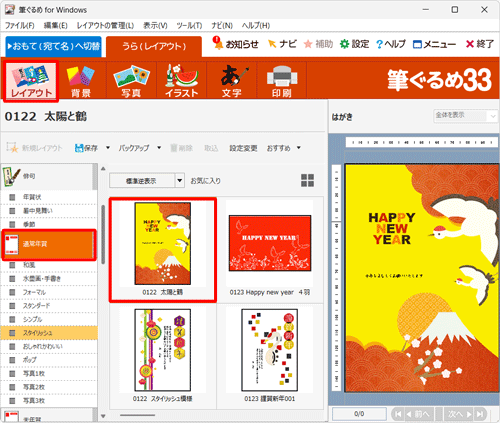
Task: Select the ポップ category
Action: point(49,360)
